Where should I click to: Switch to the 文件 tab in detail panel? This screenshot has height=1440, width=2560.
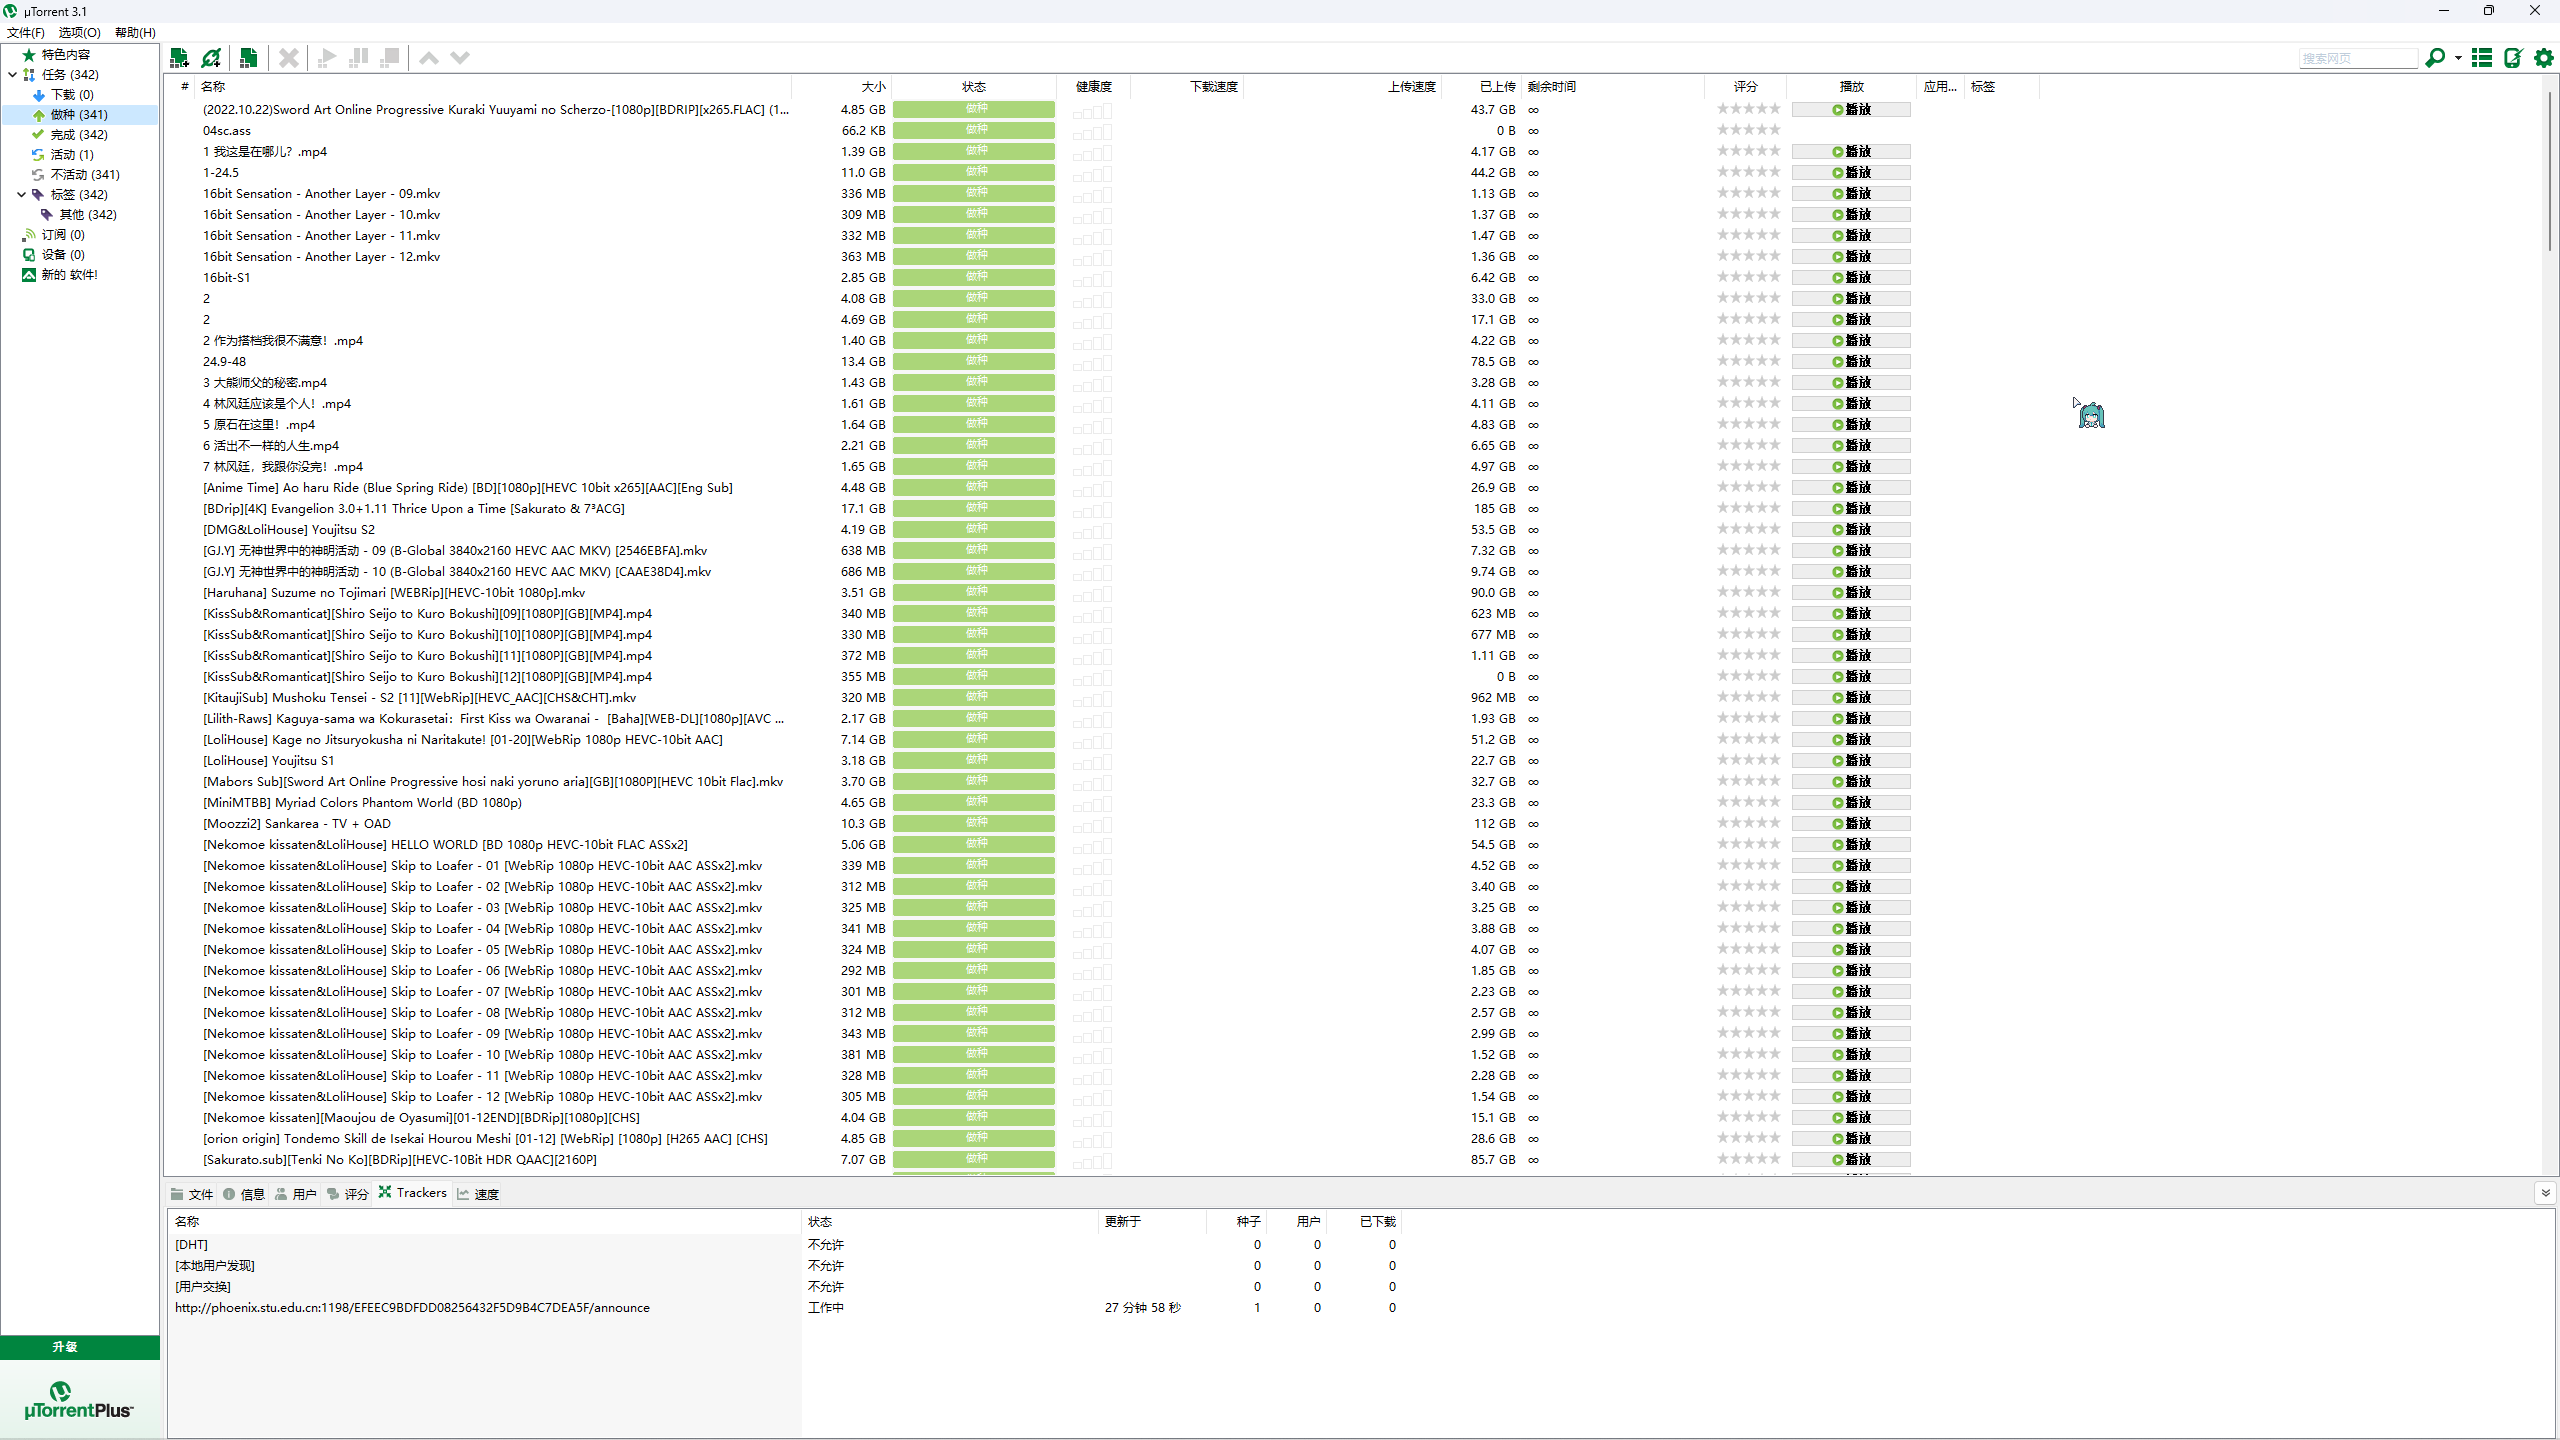(192, 1194)
